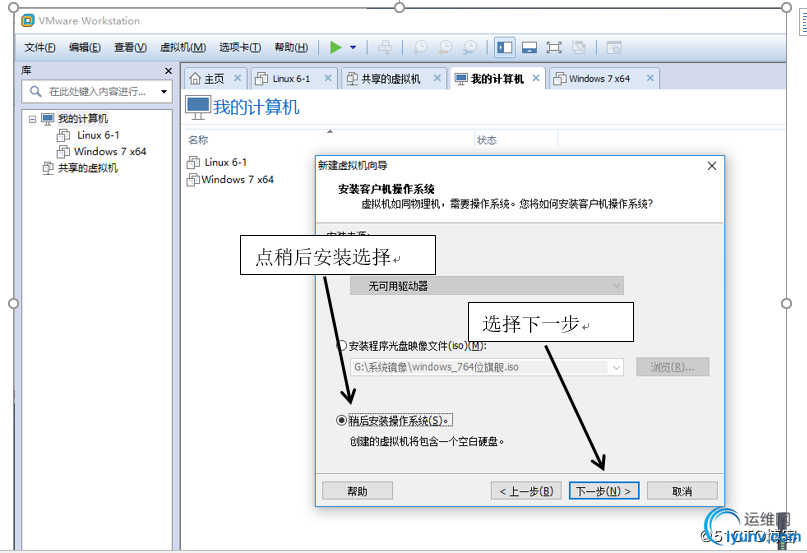
Task: Sort list by the 状态 column header
Action: 486,140
